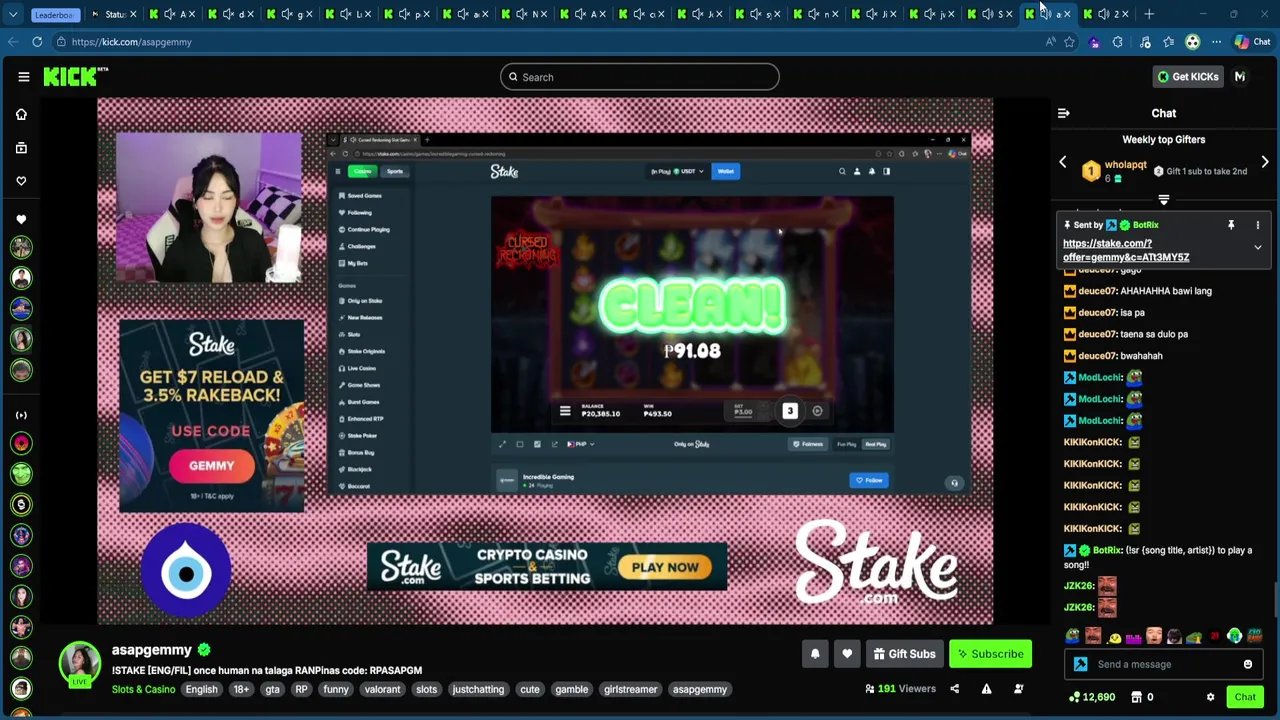The height and width of the screenshot is (720, 1280).
Task: Open the browser favorites list
Action: pyautogui.click(x=1168, y=42)
